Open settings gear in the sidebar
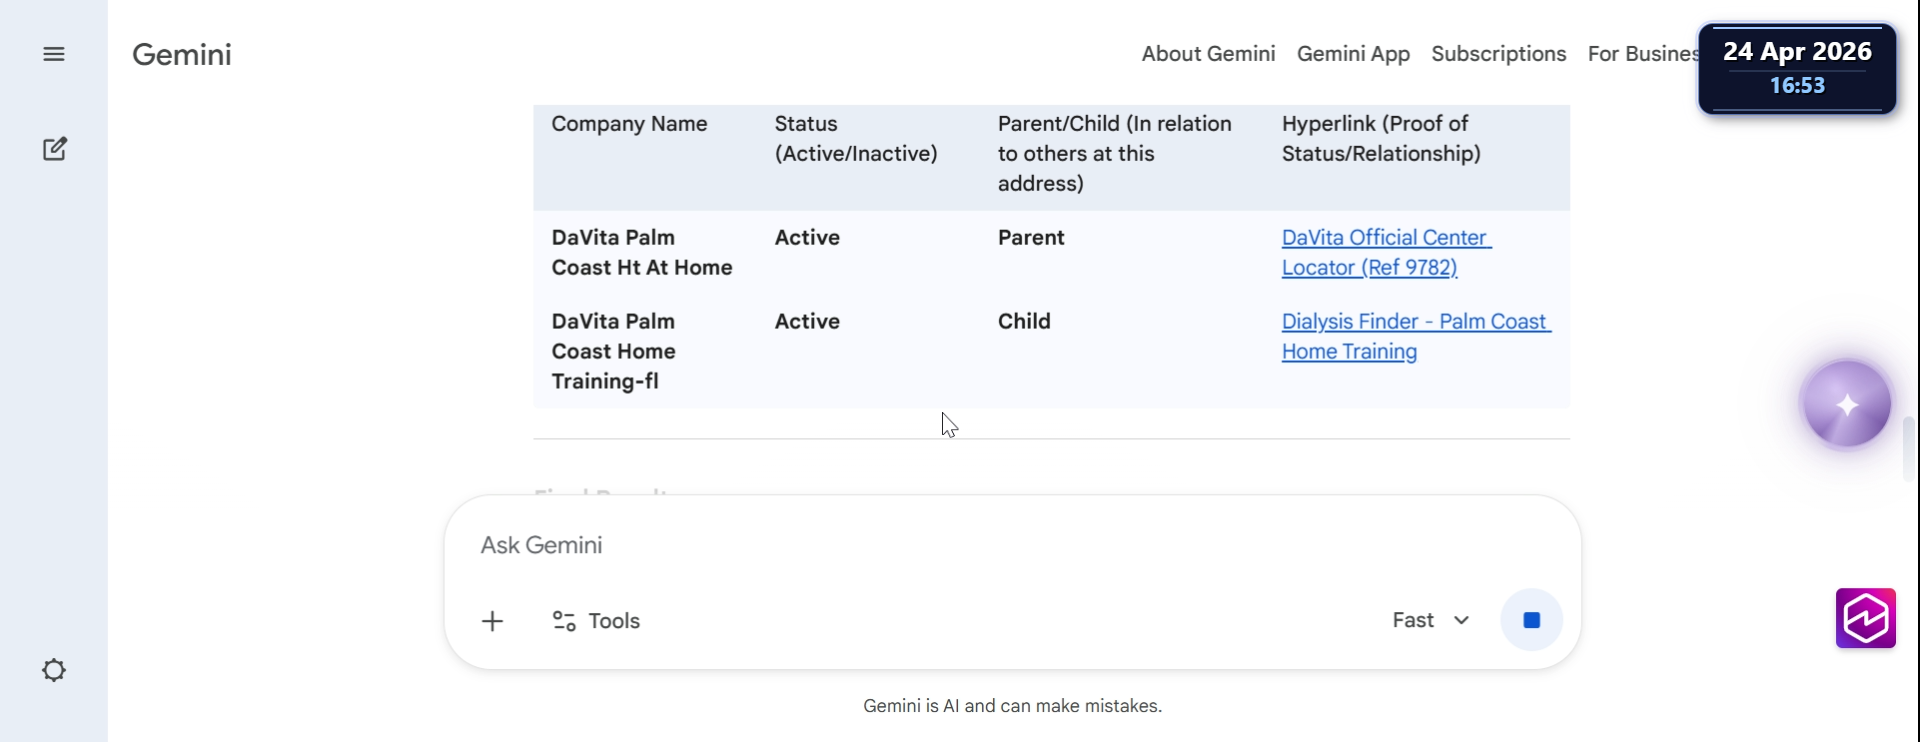Screen dimensions: 1920x742 pos(54,670)
